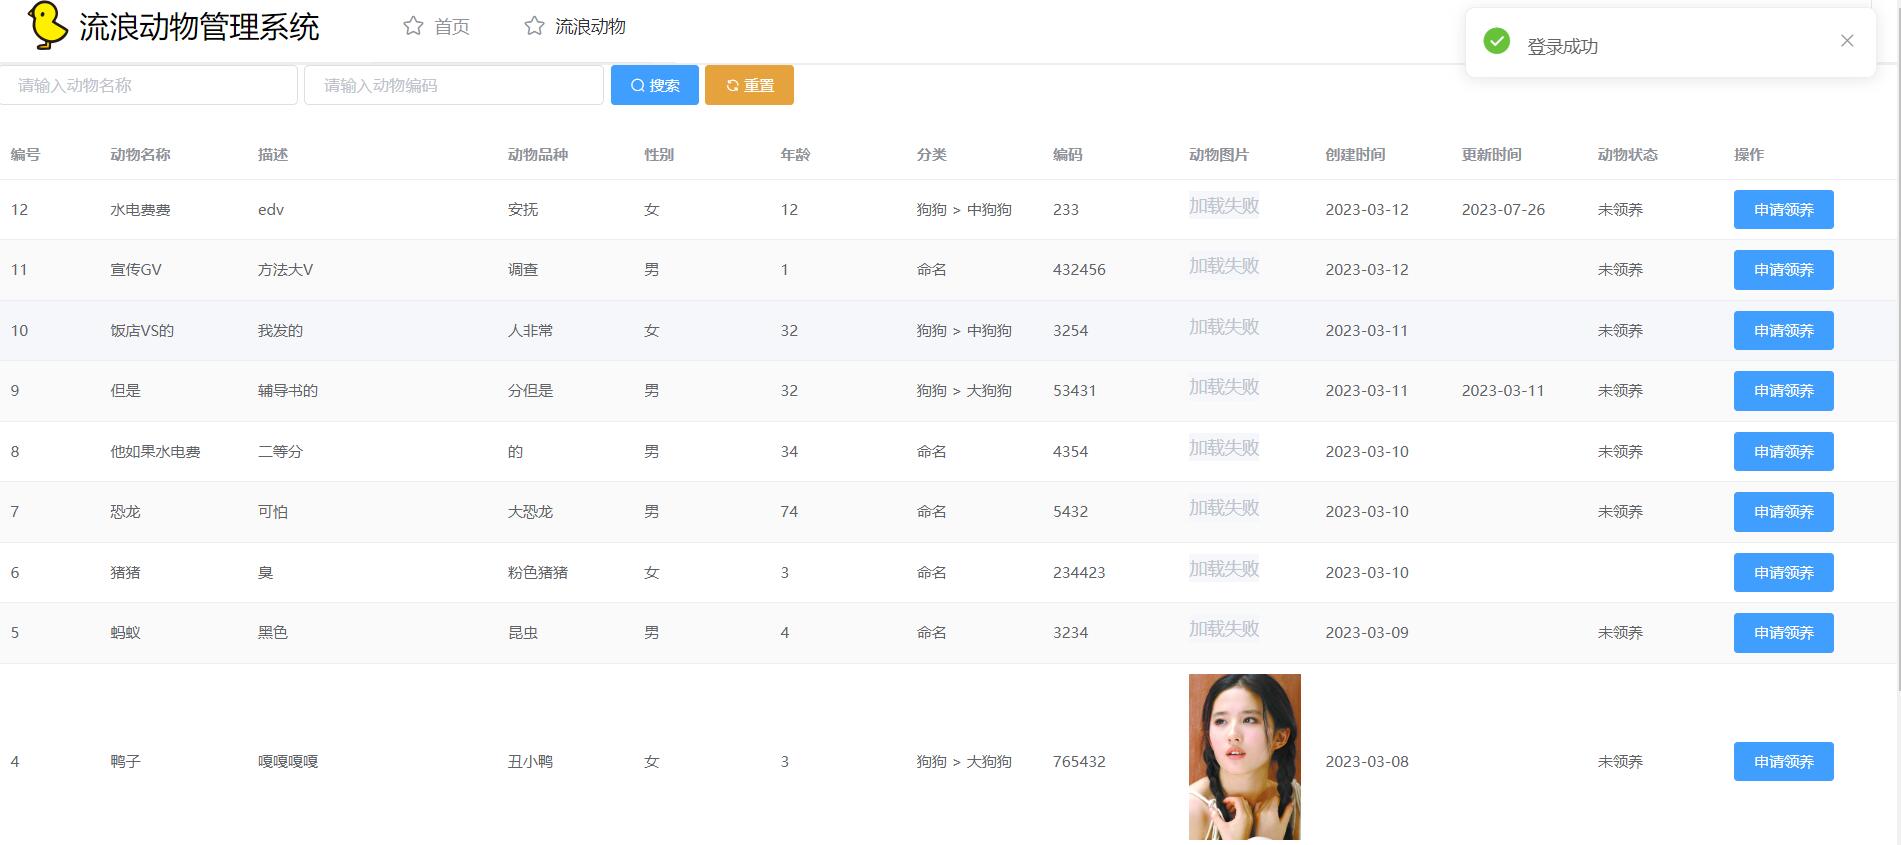Image resolution: width=1901 pixels, height=845 pixels.
Task: Click the orange 重置 button
Action: [x=749, y=85]
